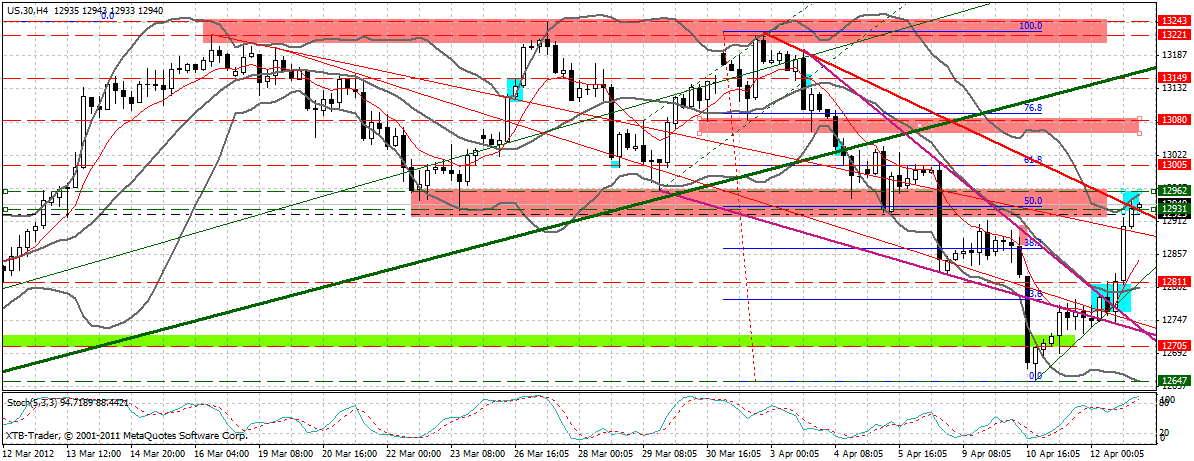Select the Fibonacci 0.0 level label at chart bottom
Image resolution: width=1194 pixels, height=461 pixels.
[1035, 376]
